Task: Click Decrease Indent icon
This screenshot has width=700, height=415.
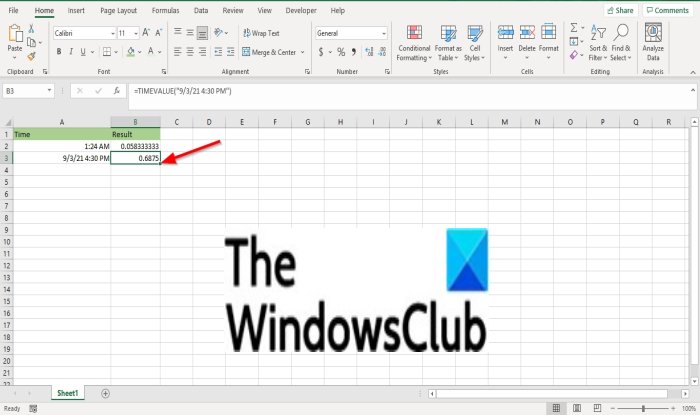Action: [218, 52]
